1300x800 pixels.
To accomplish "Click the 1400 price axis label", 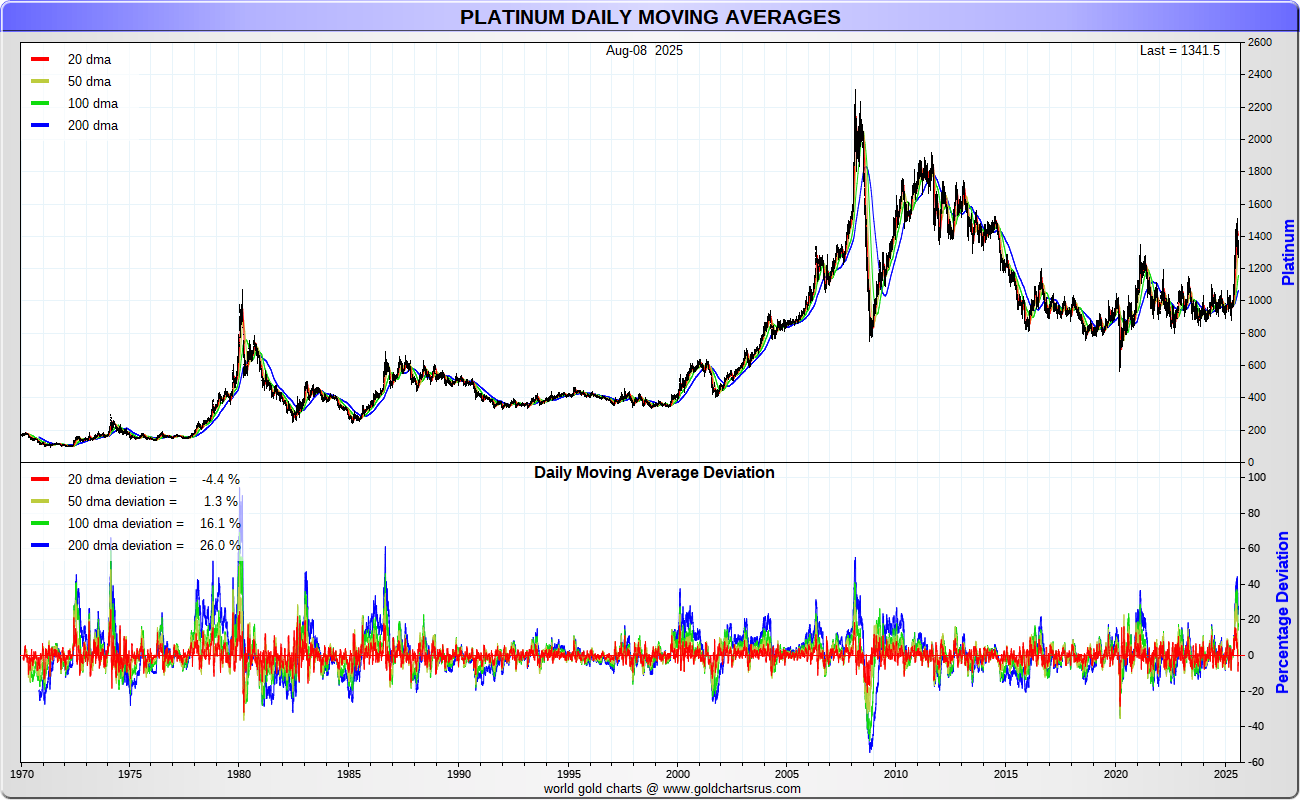I will (1259, 236).
